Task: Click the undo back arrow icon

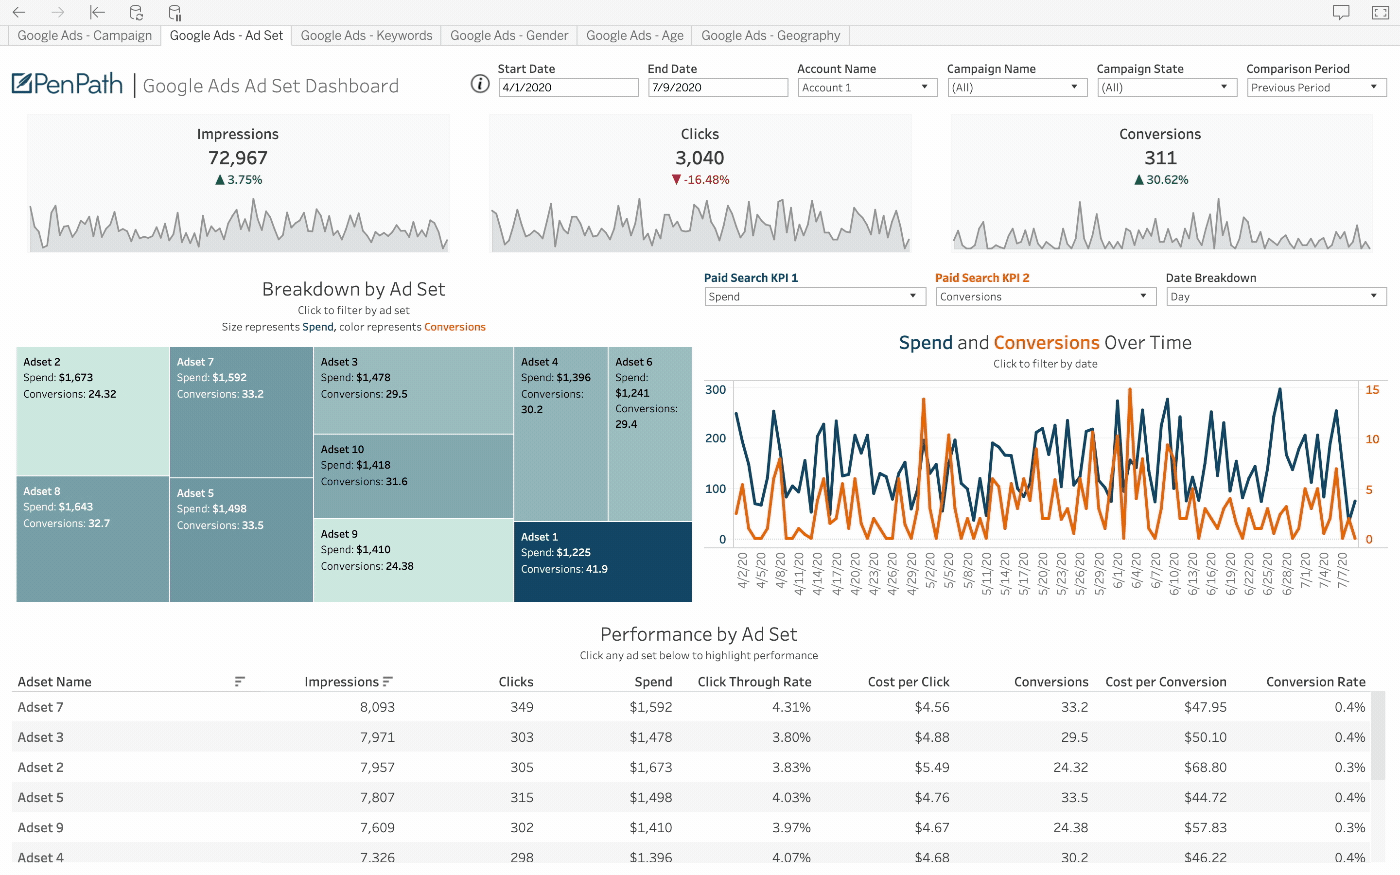Action: click(x=19, y=12)
